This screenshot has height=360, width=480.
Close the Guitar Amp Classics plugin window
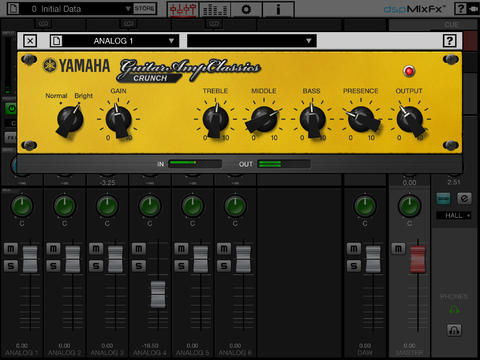tap(30, 41)
